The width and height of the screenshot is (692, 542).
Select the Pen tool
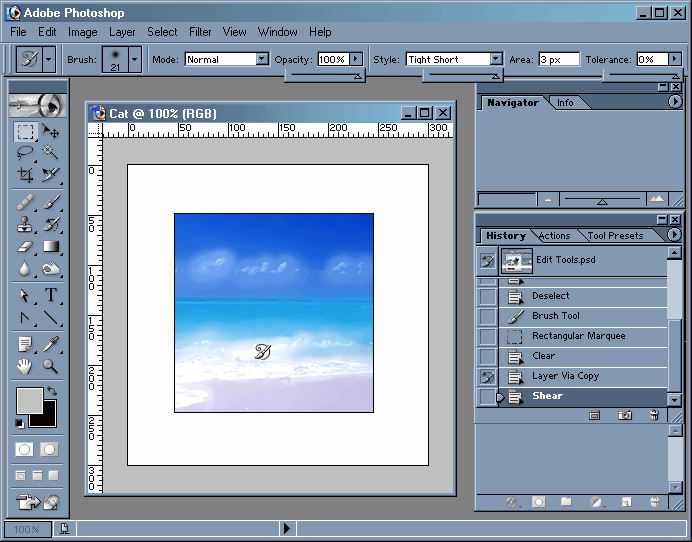[25, 317]
